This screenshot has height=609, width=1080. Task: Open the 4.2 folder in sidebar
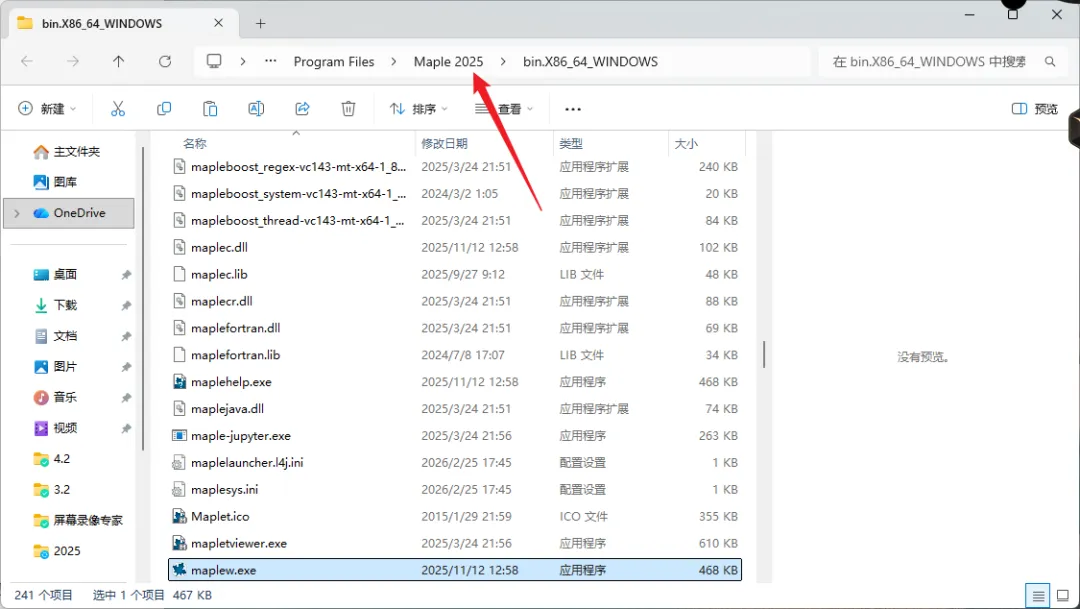(52, 459)
